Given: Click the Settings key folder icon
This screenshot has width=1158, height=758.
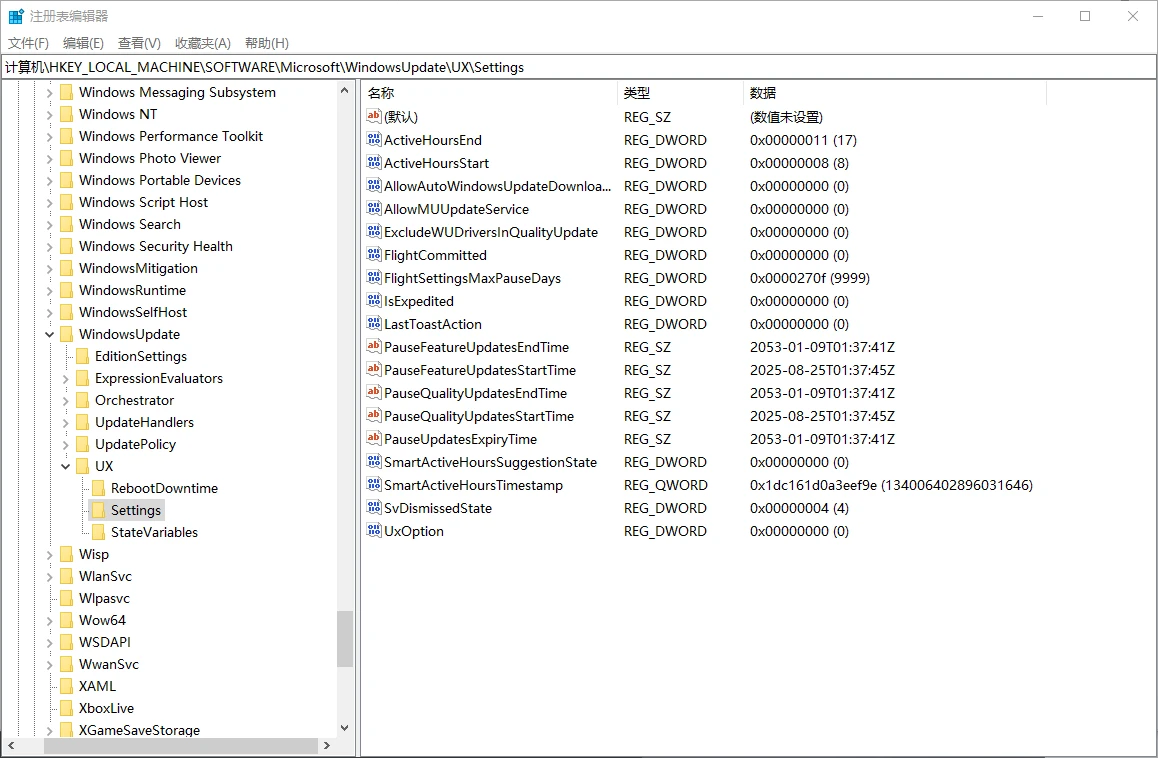Looking at the screenshot, I should coord(98,510).
